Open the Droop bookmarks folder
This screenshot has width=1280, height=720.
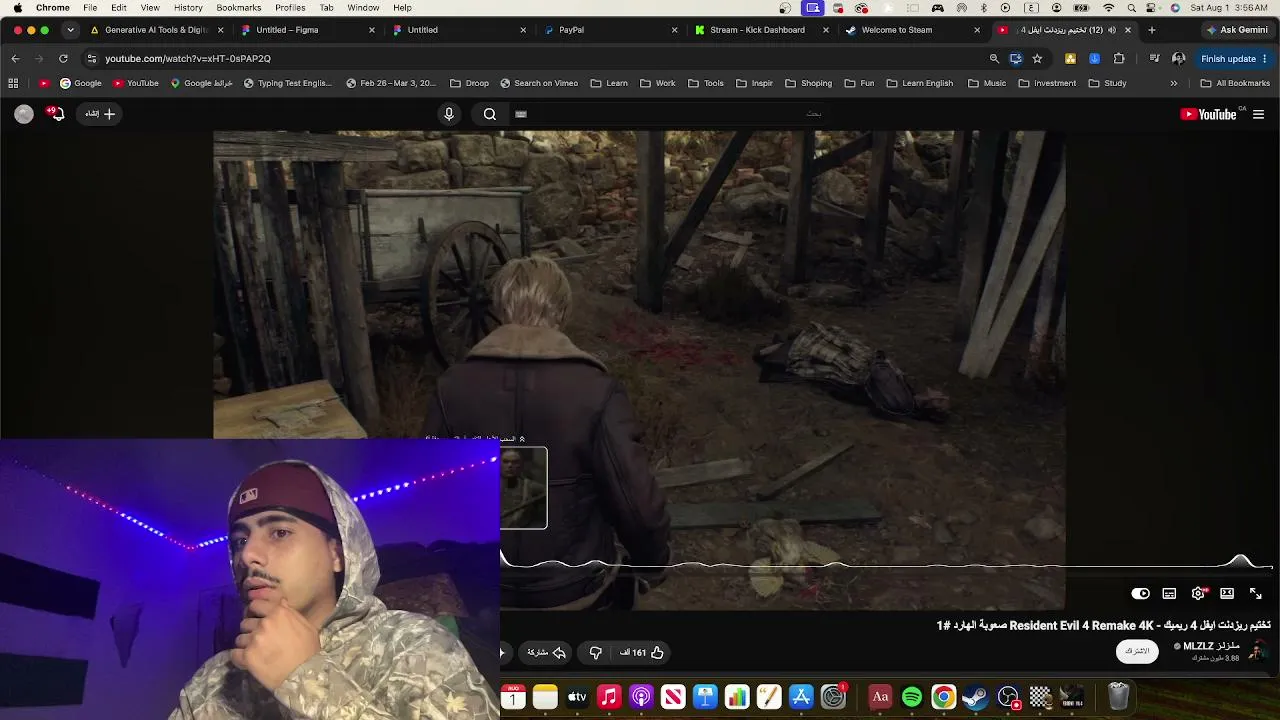(470, 83)
